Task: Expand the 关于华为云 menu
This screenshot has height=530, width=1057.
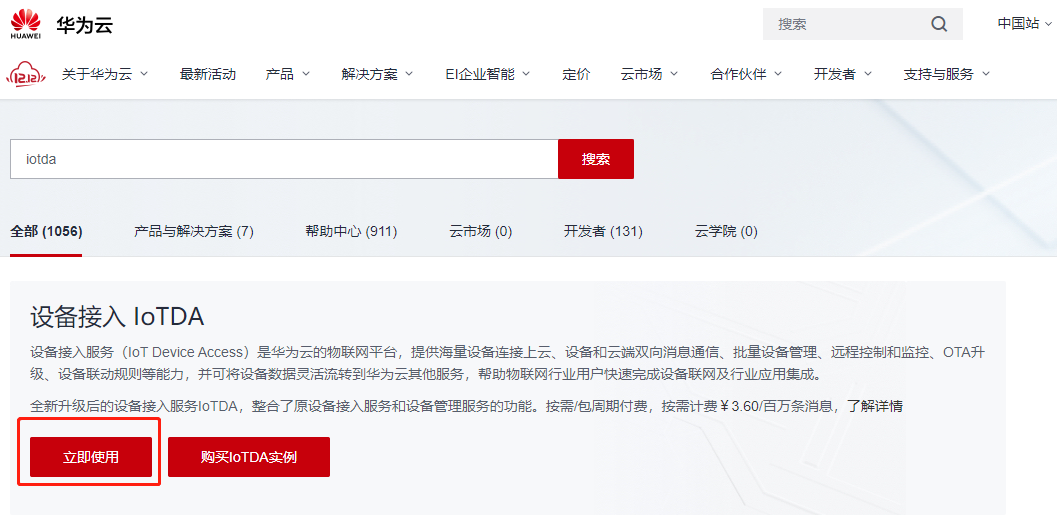Action: (104, 74)
